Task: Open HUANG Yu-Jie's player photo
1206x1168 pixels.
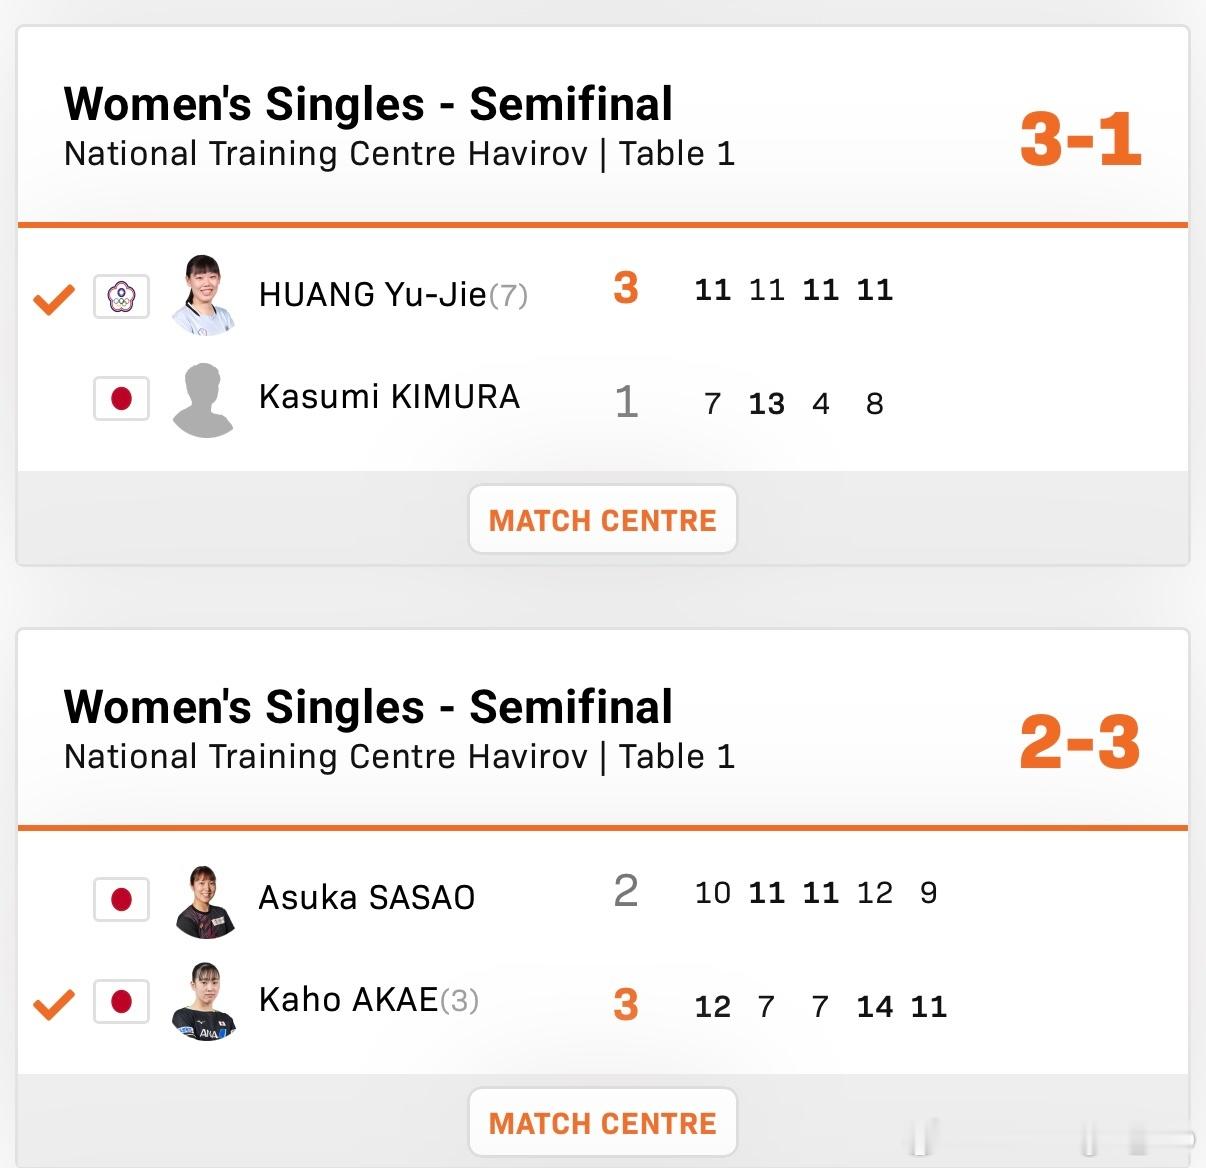Action: pos(204,295)
